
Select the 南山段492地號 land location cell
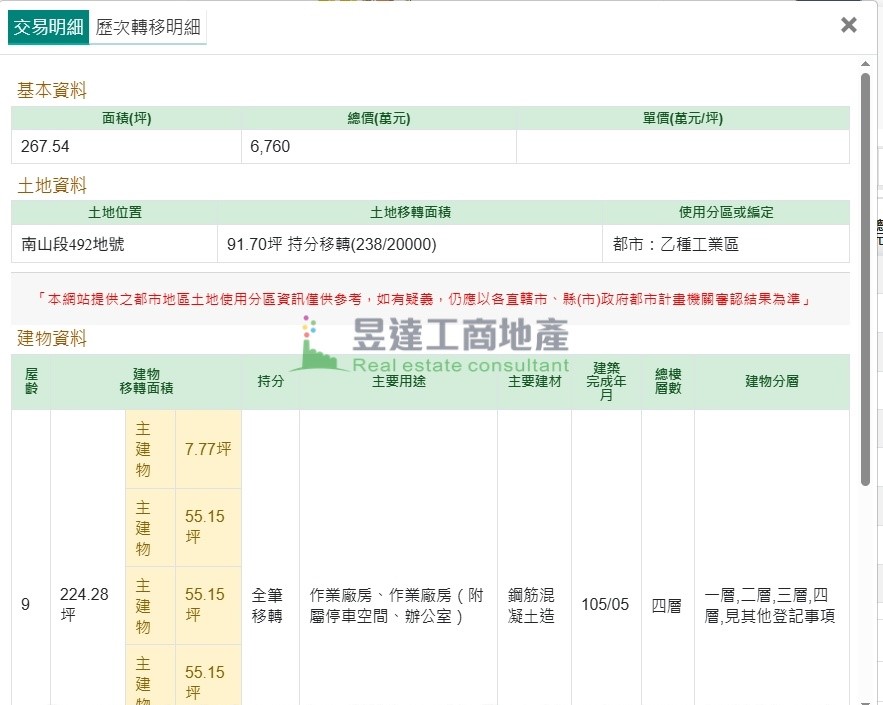point(114,244)
